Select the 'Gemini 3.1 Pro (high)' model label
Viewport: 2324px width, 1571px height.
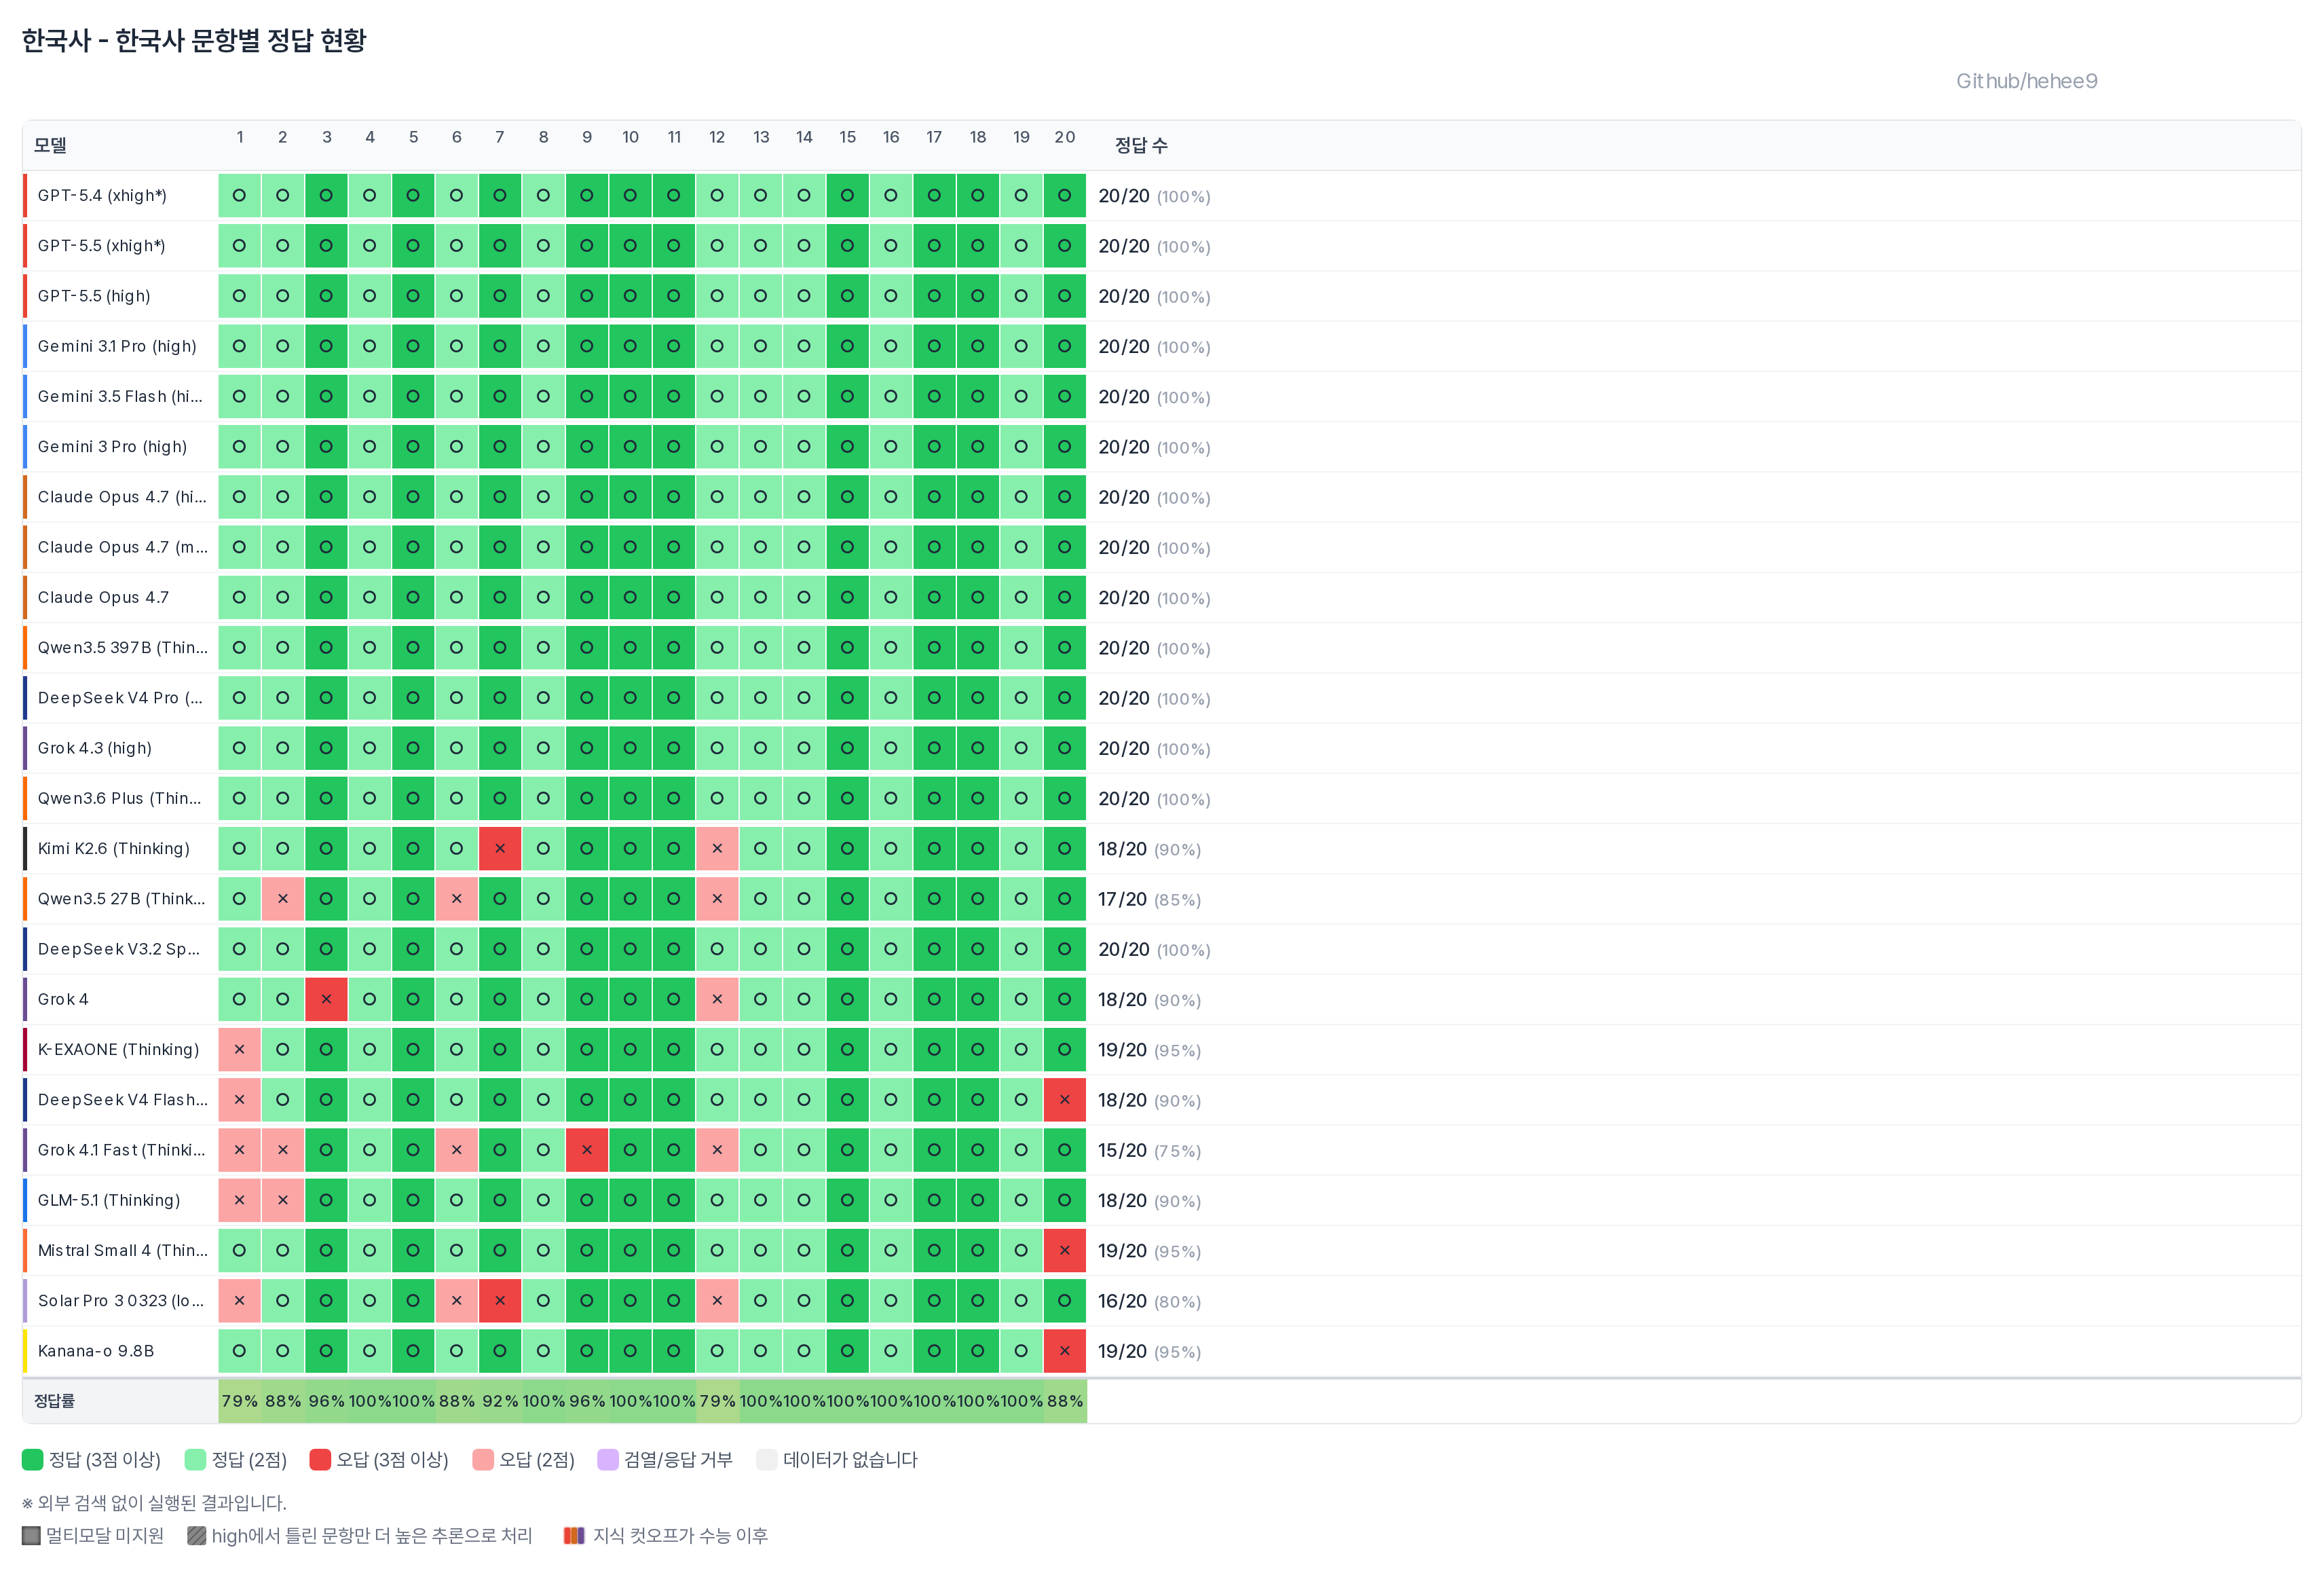(117, 346)
